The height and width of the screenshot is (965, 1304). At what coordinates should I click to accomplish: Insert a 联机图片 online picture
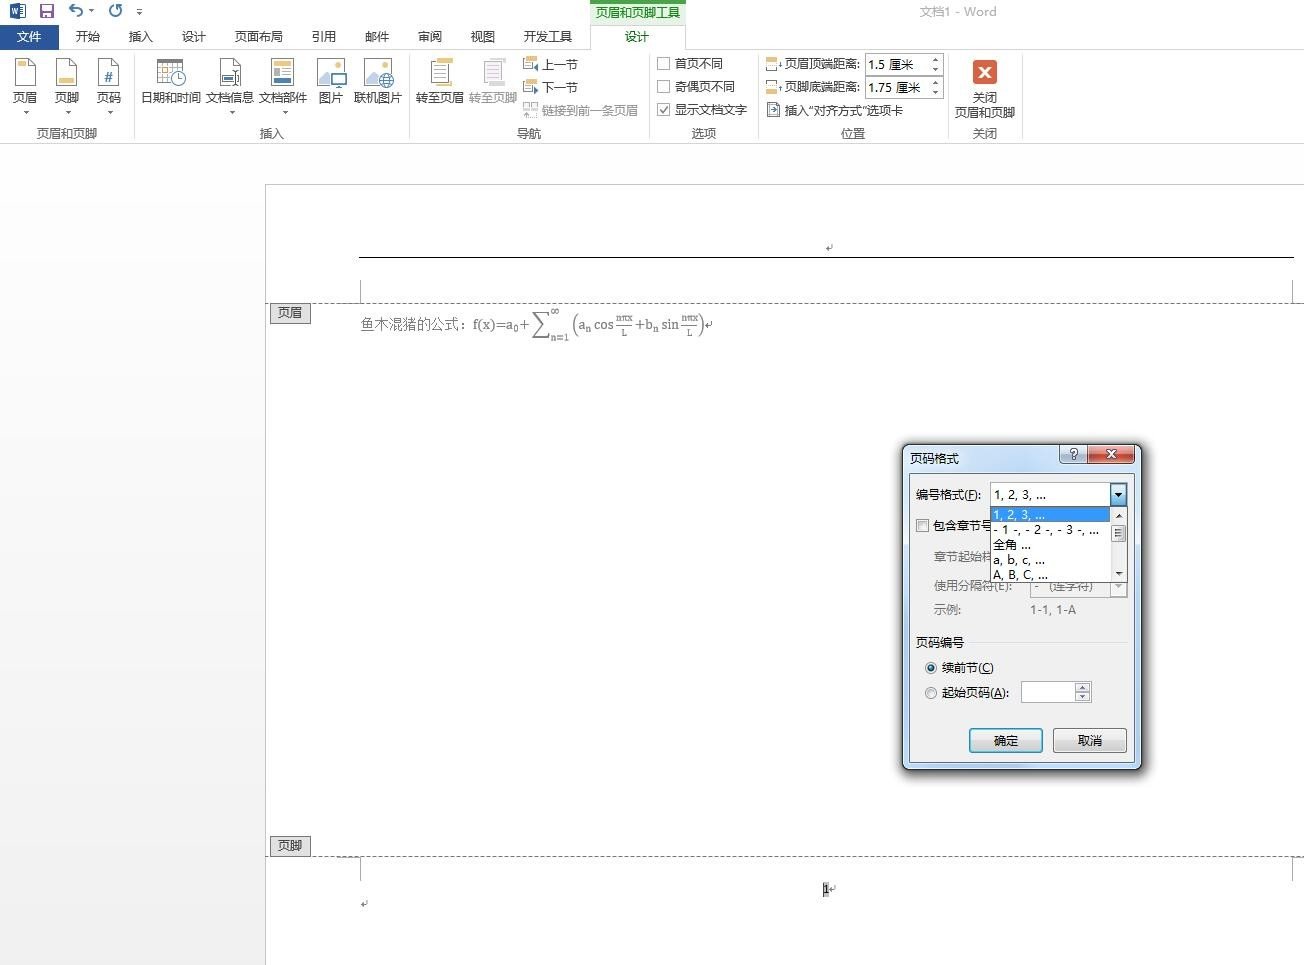(377, 80)
